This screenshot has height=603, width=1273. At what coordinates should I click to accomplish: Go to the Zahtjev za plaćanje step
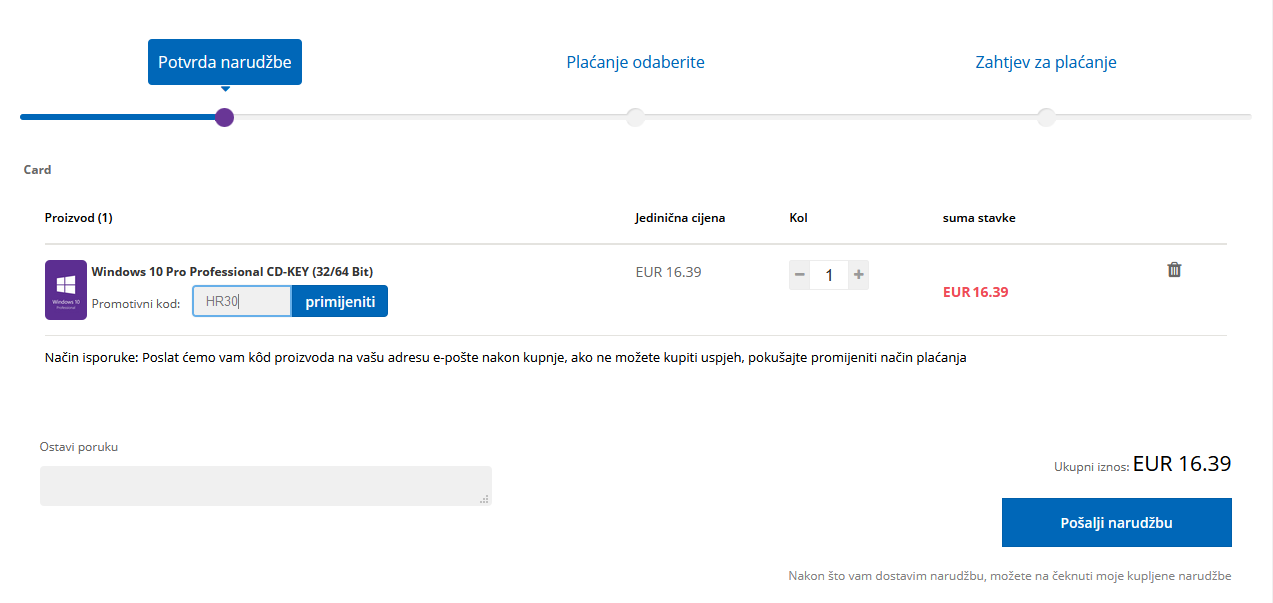[x=1046, y=62]
